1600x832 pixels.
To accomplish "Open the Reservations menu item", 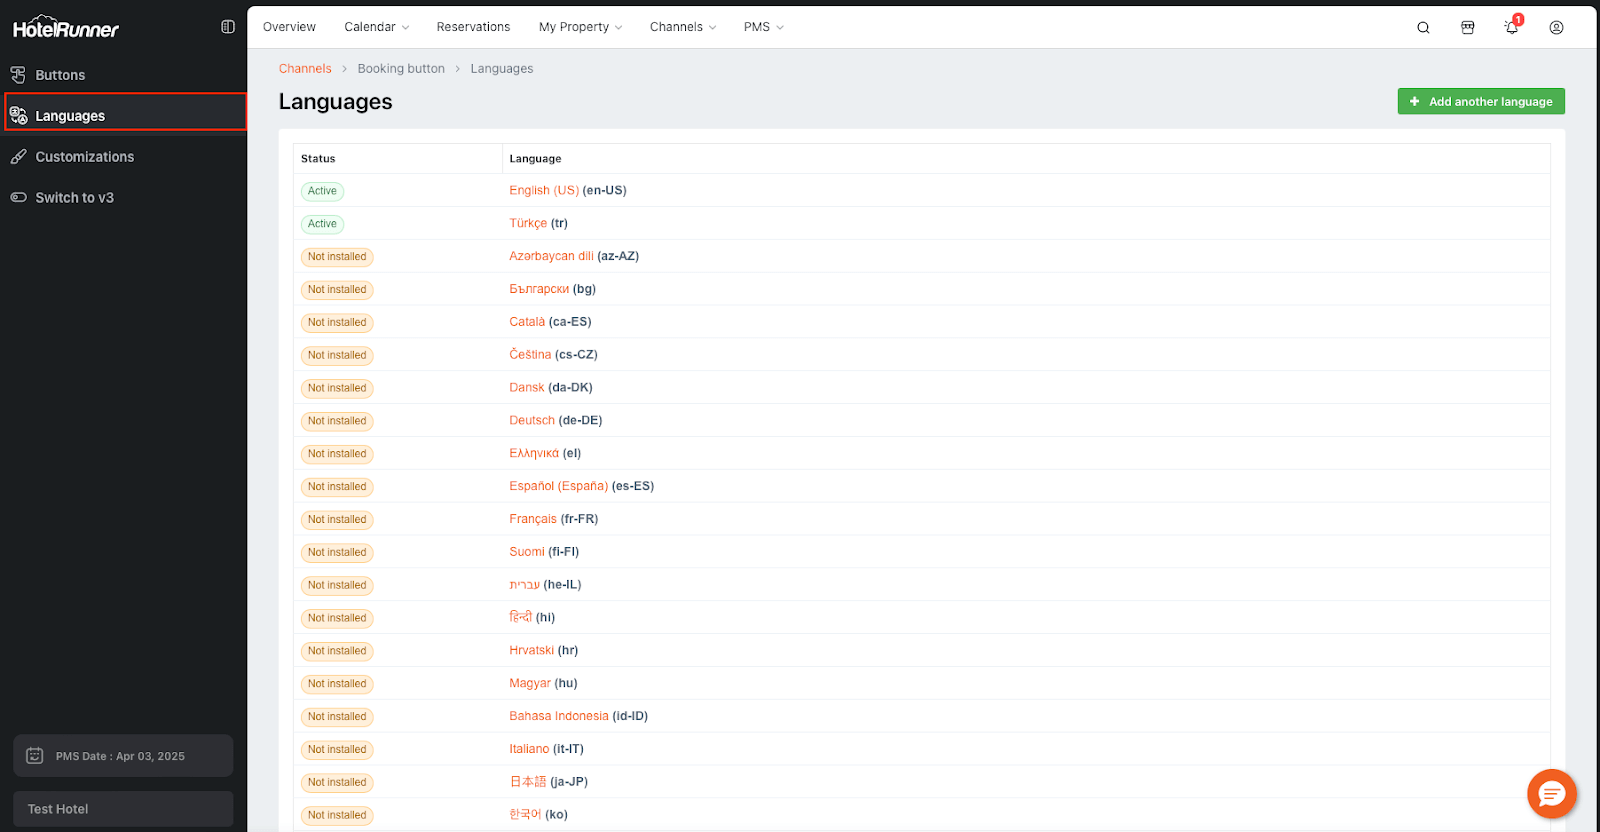I will click(x=473, y=27).
